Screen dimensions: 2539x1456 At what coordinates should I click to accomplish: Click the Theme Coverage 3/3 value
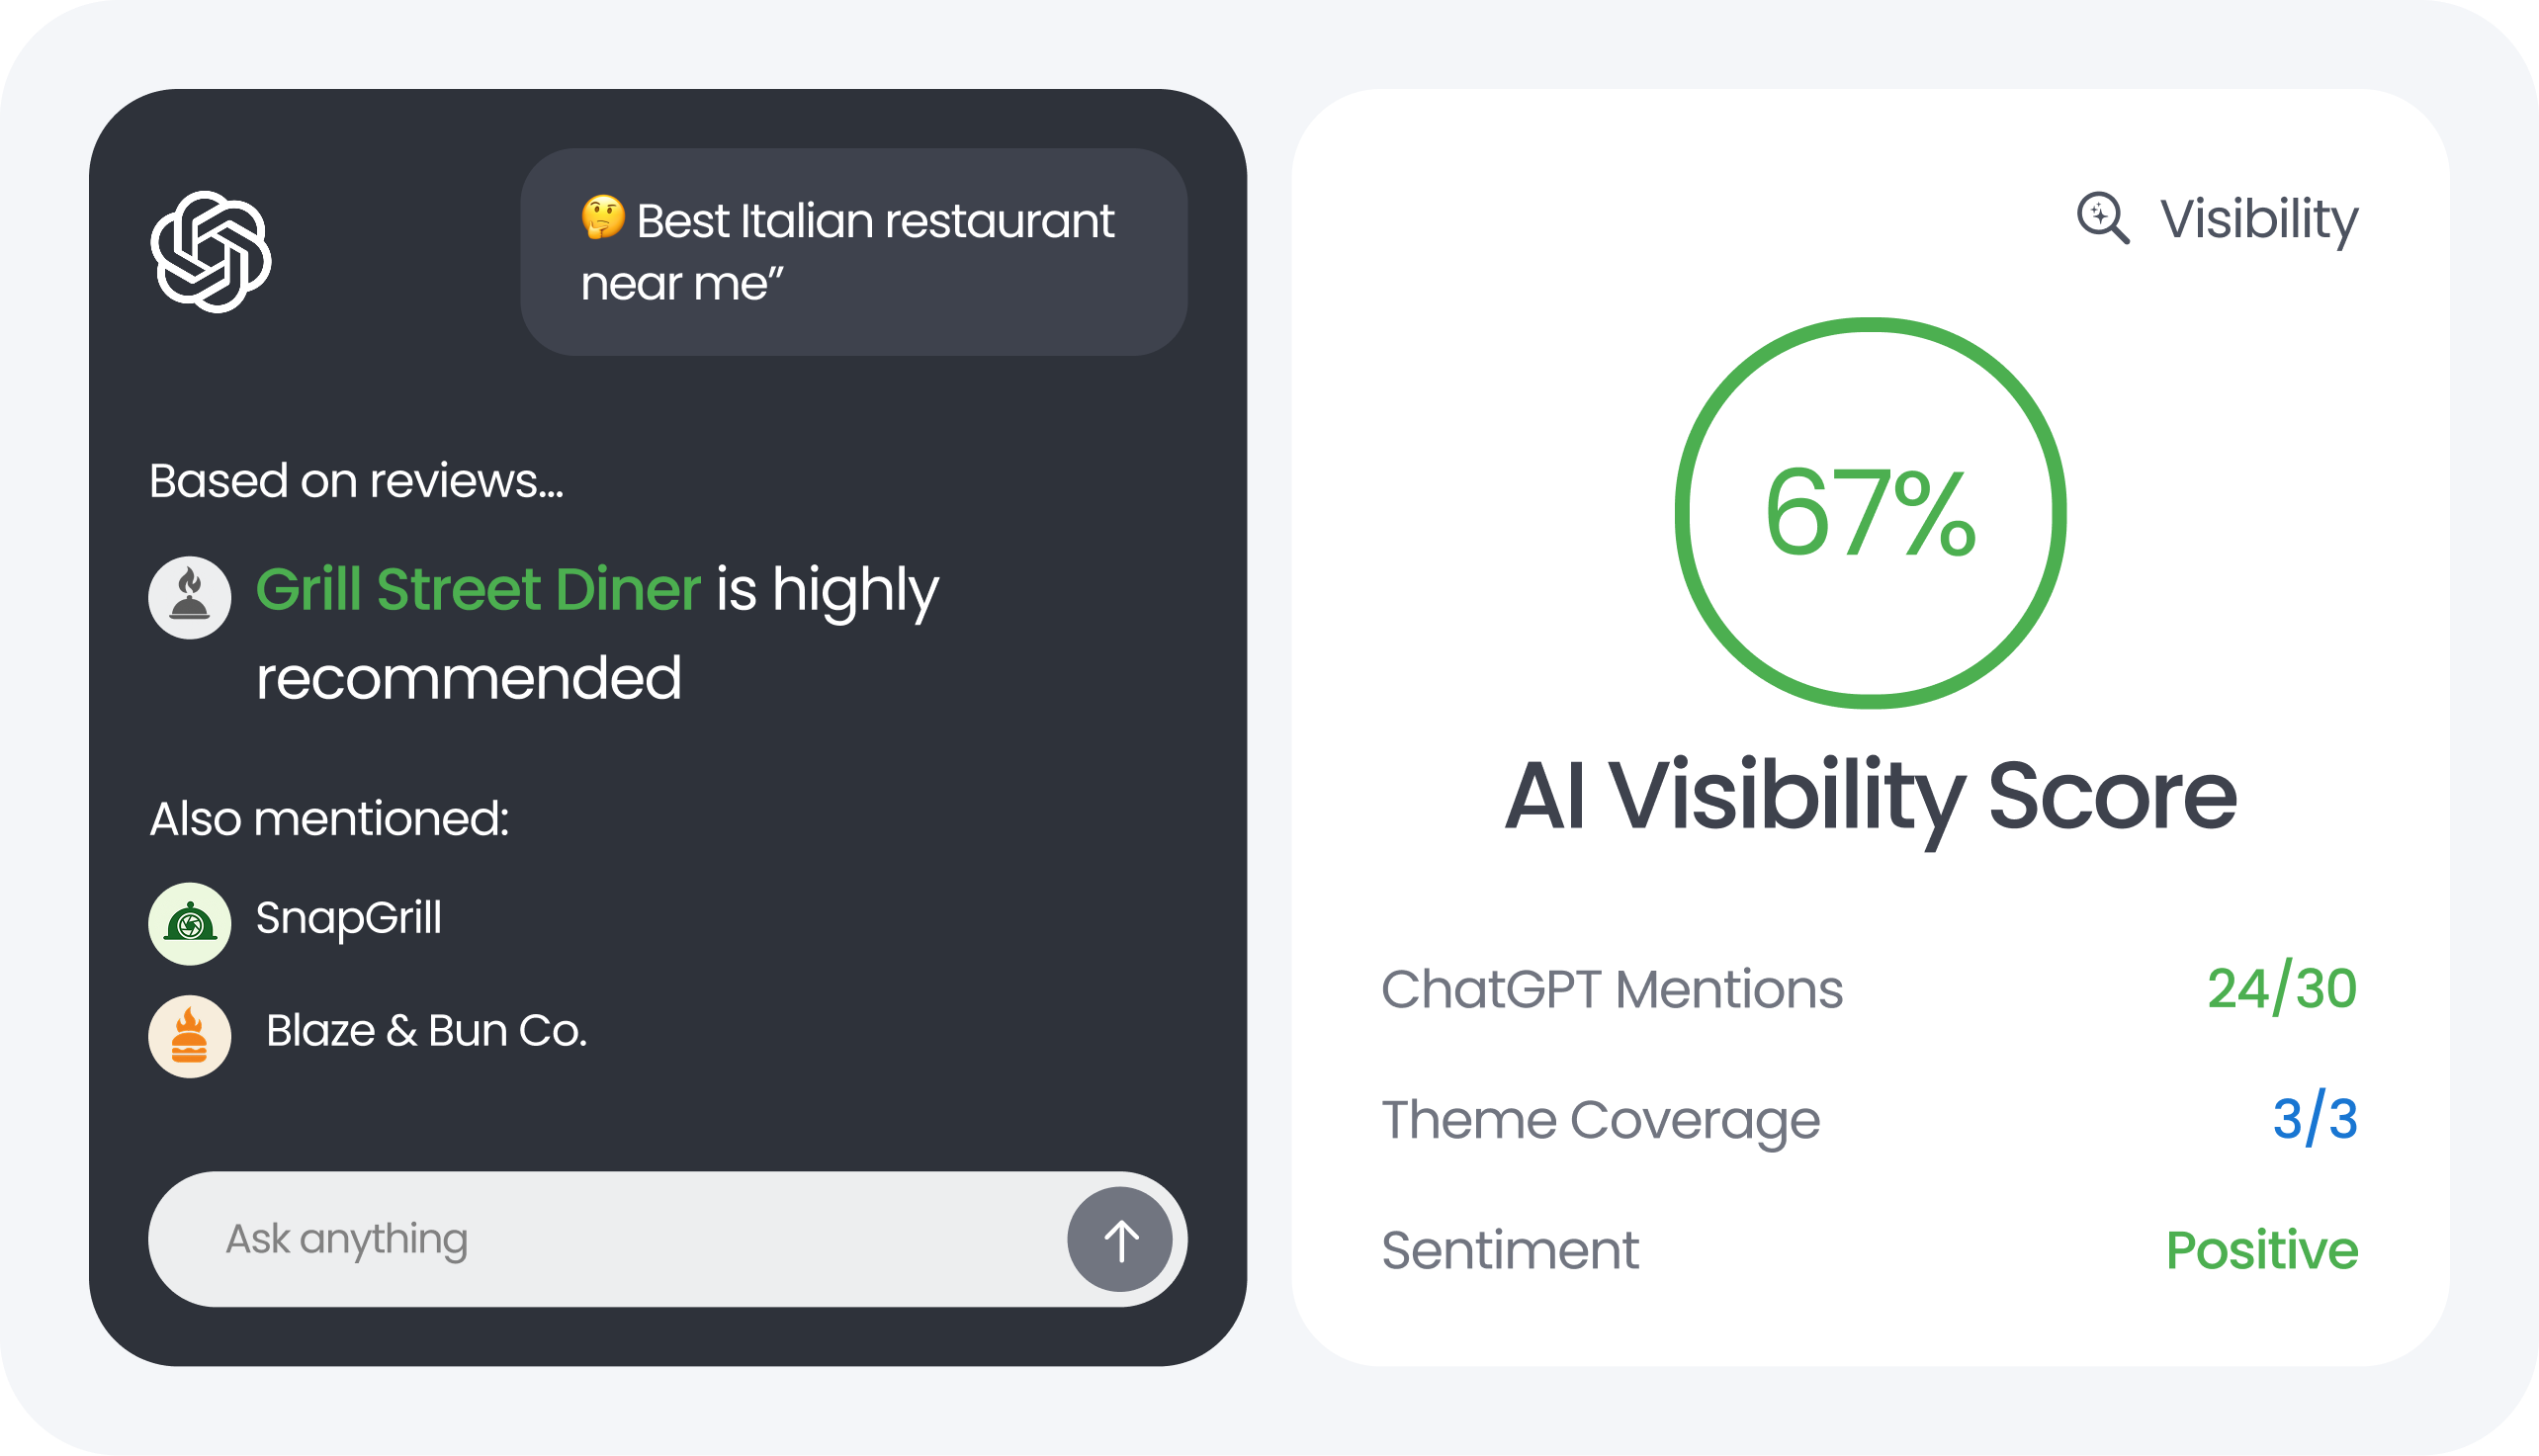click(x=2314, y=1119)
